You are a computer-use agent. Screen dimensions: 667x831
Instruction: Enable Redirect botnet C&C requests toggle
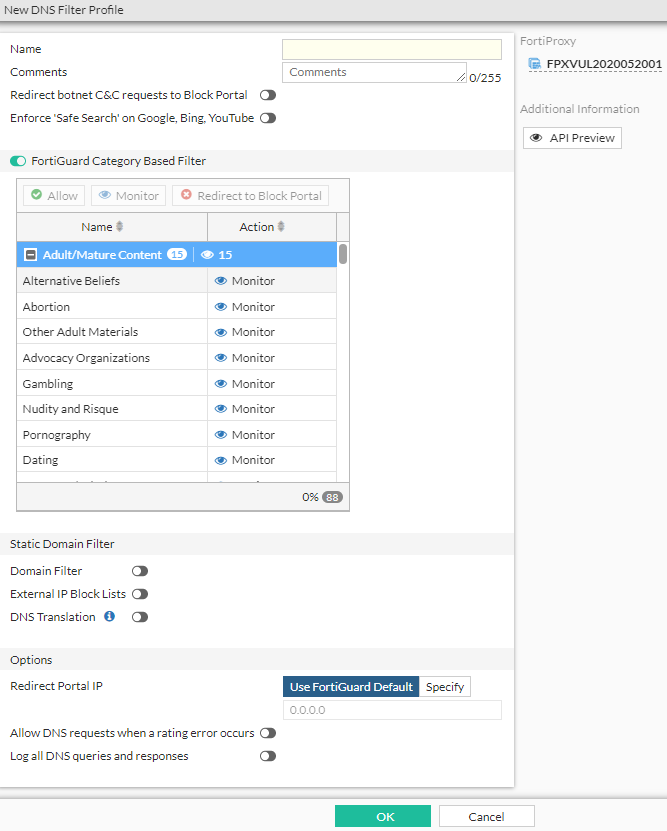(267, 96)
